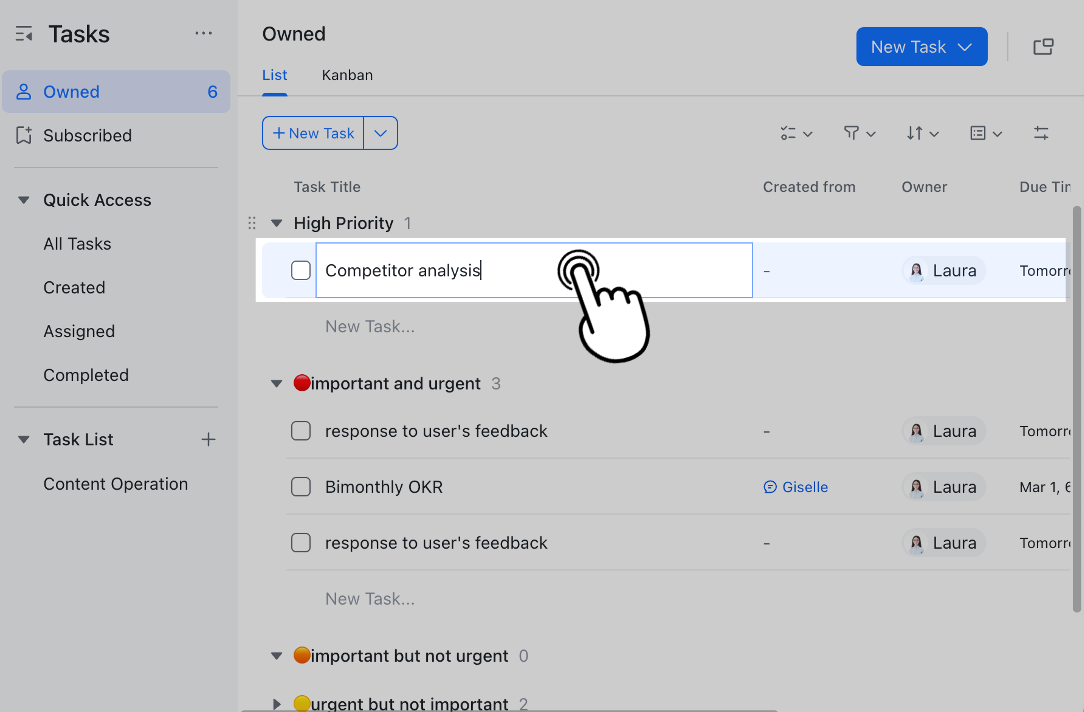The image size is (1084, 712).
Task: Check the Competitor analysis checkbox
Action: [x=300, y=270]
